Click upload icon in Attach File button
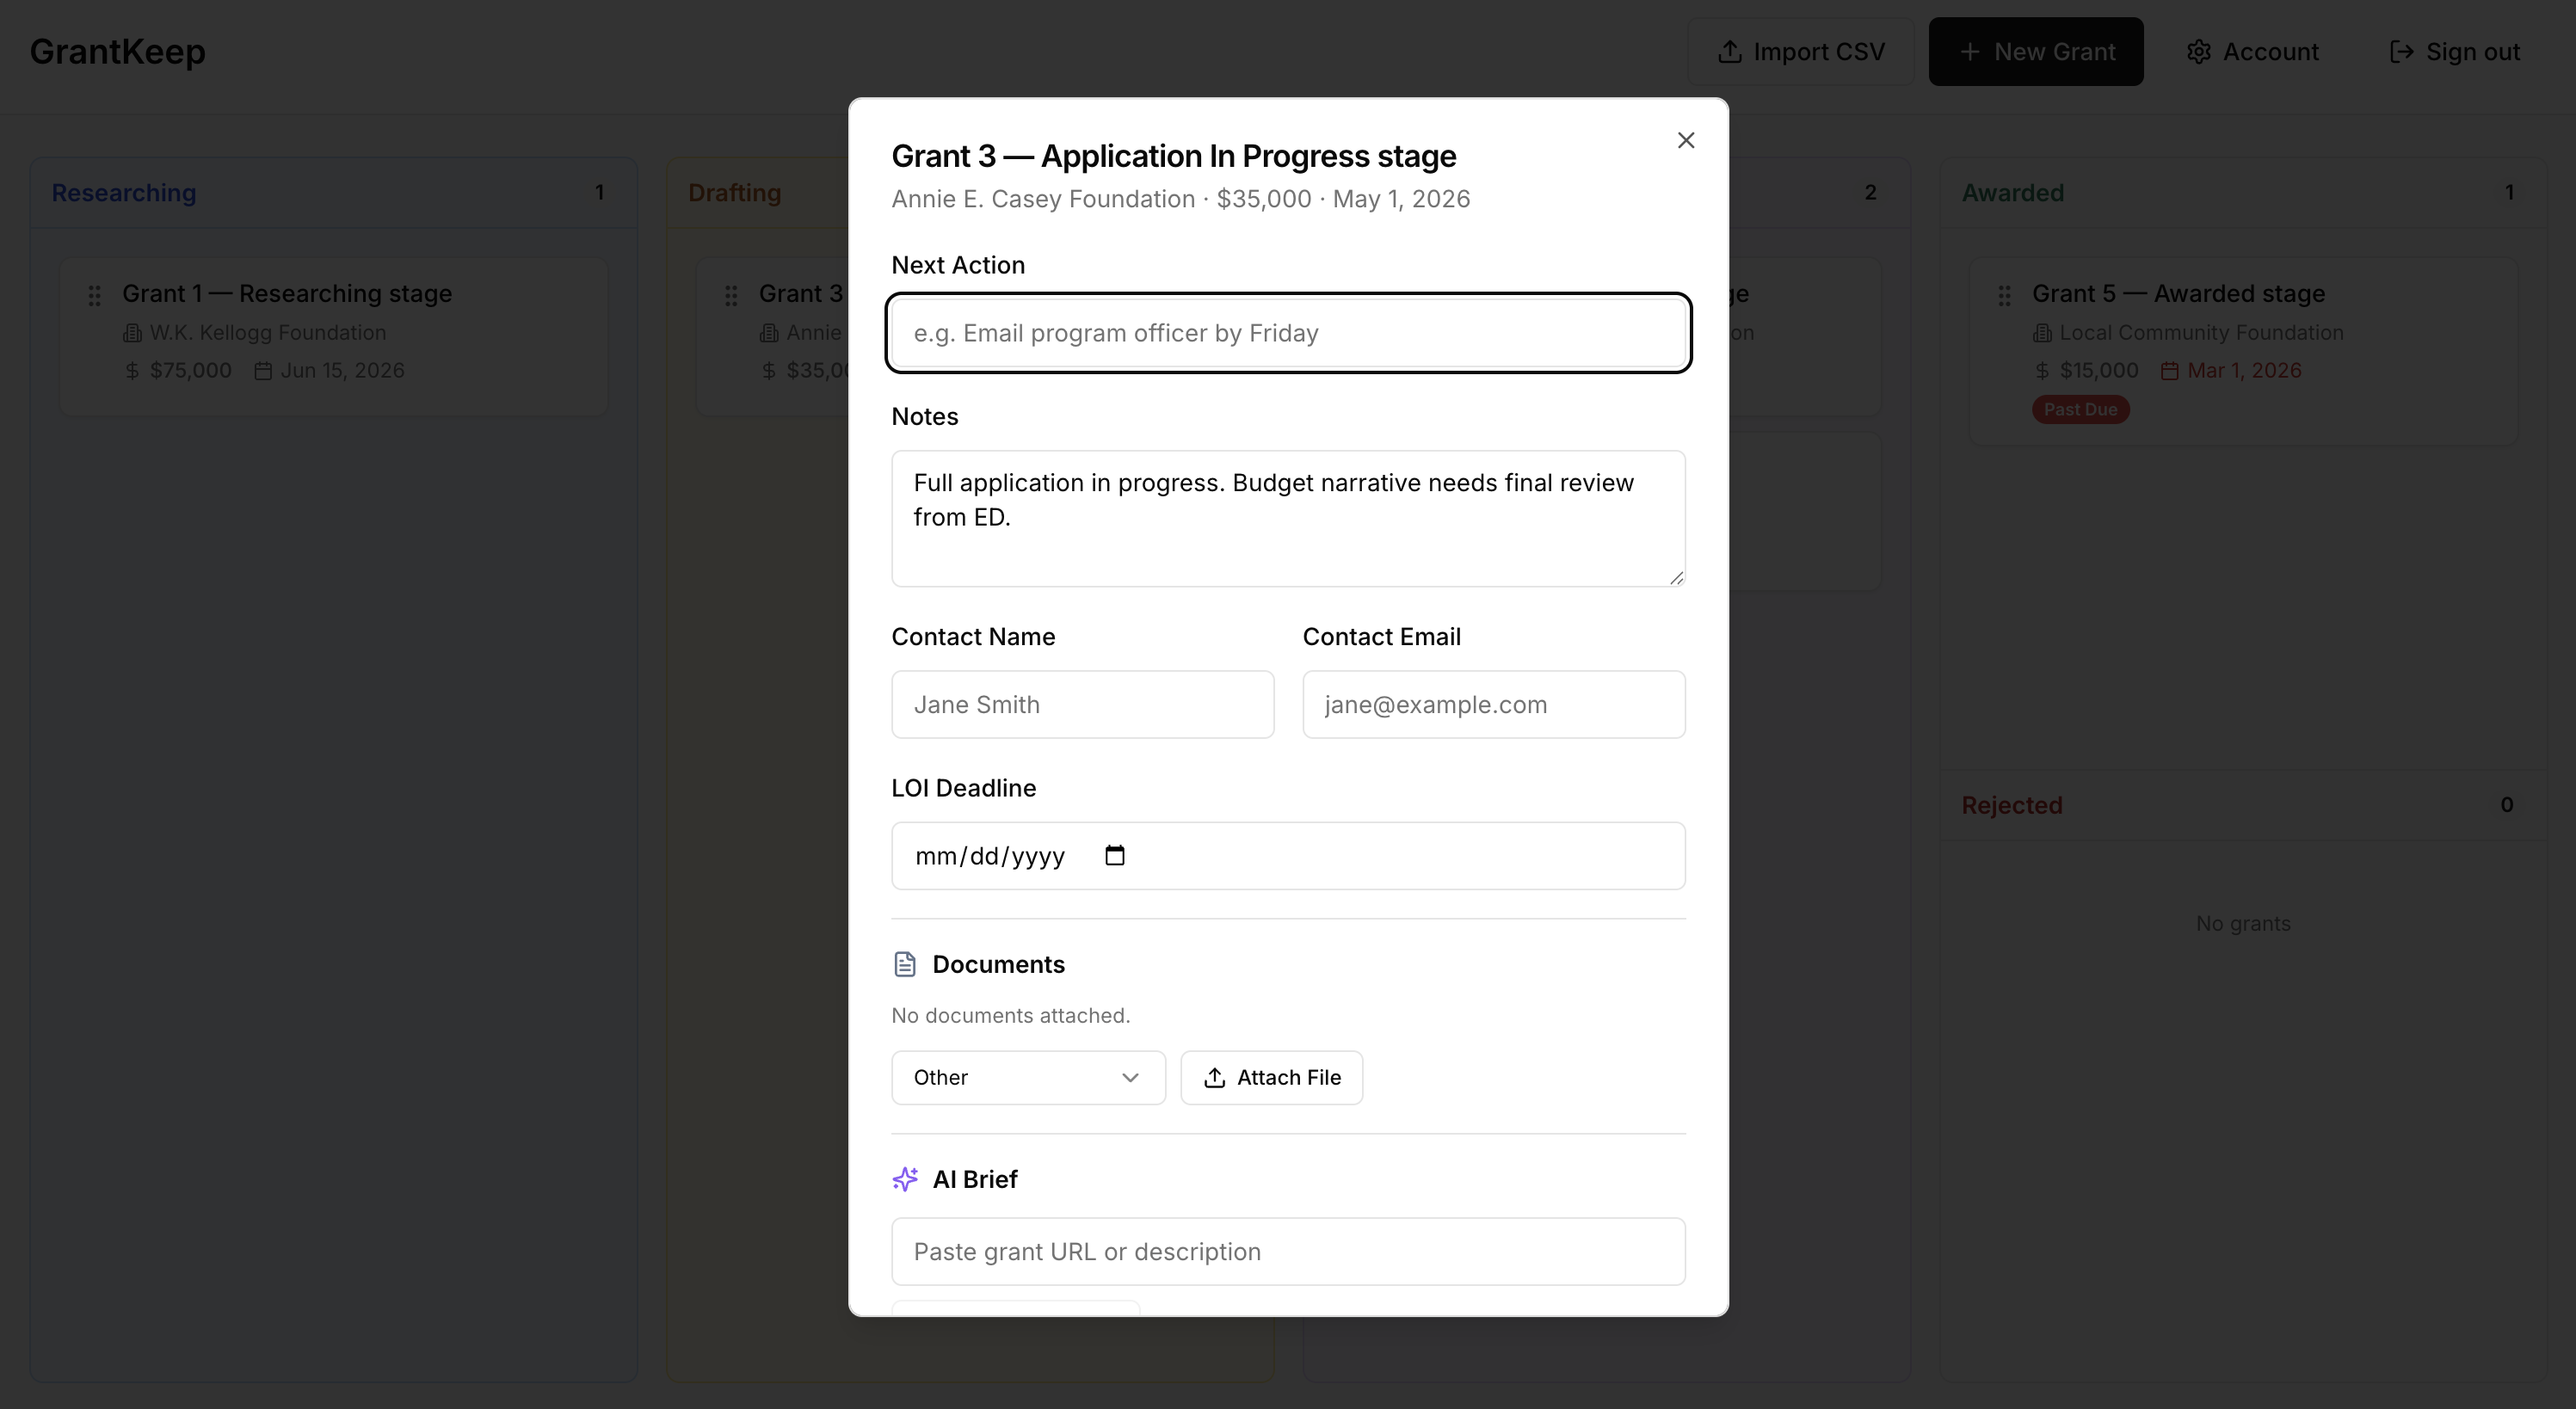This screenshot has width=2576, height=1409. point(1214,1077)
